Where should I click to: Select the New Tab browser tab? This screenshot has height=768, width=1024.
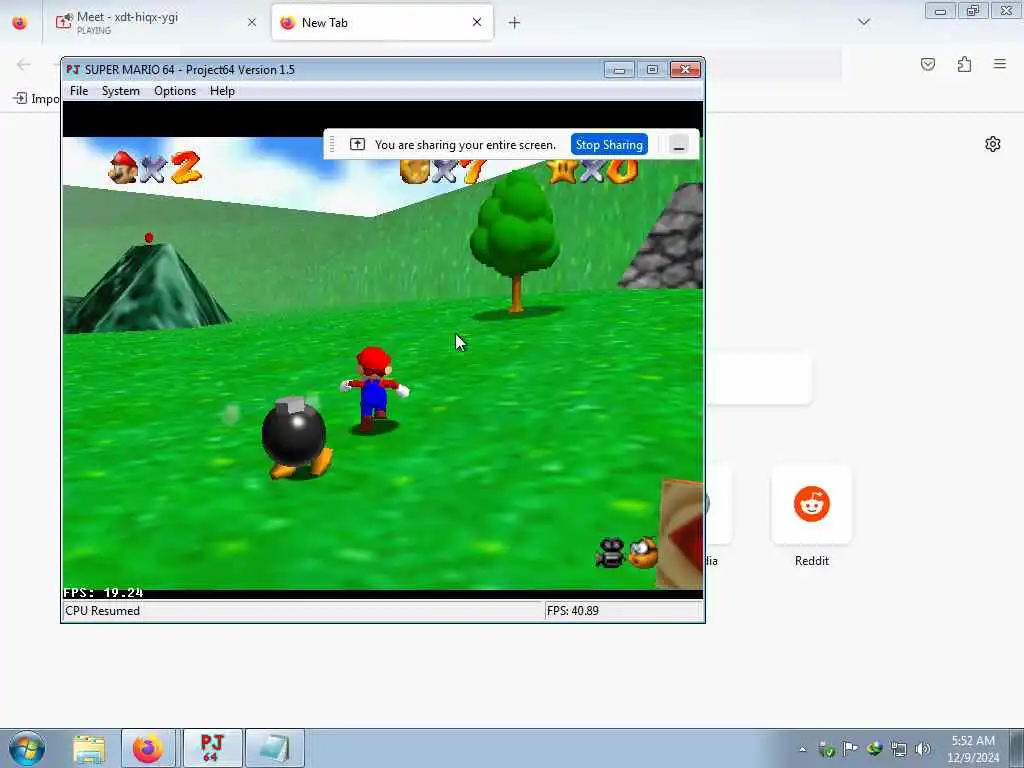(x=381, y=22)
